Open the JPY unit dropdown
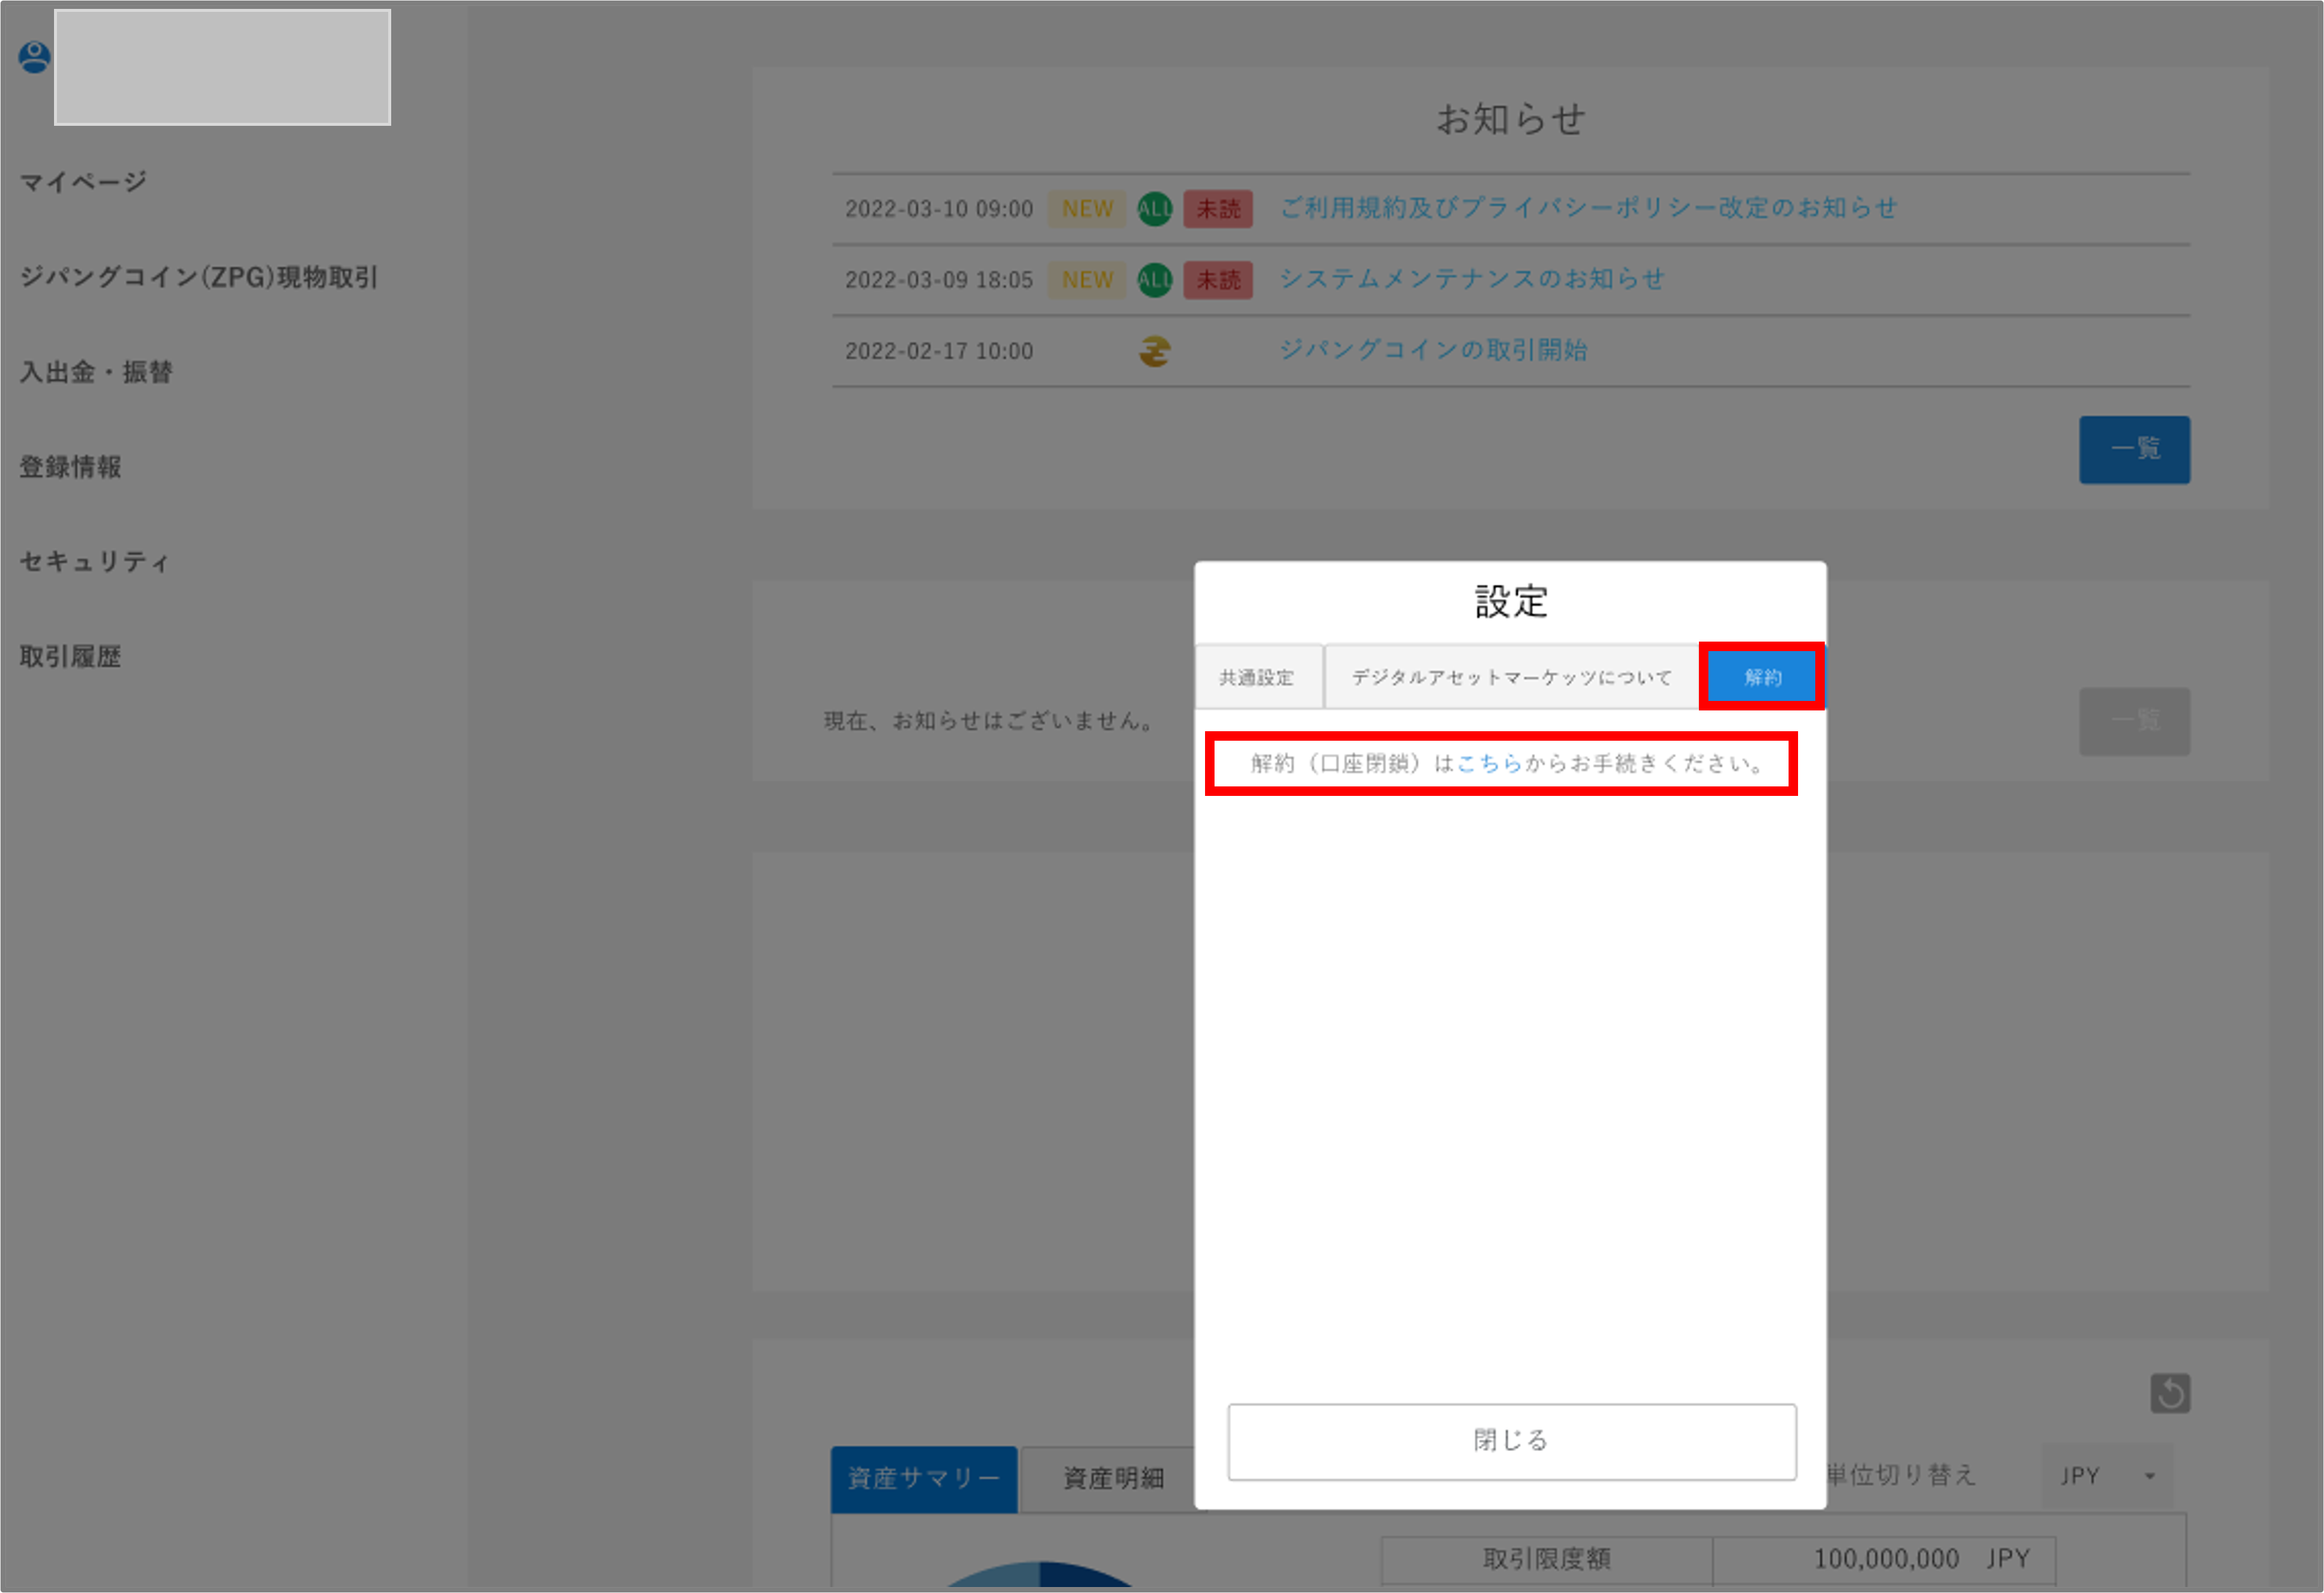The height and width of the screenshot is (1593, 2324). (x=2106, y=1476)
